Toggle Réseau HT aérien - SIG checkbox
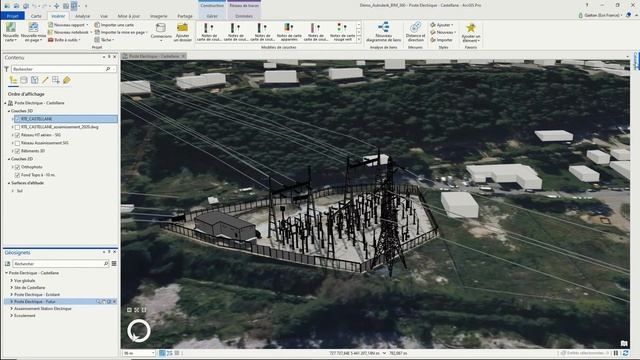This screenshot has height=360, width=640. point(17,135)
